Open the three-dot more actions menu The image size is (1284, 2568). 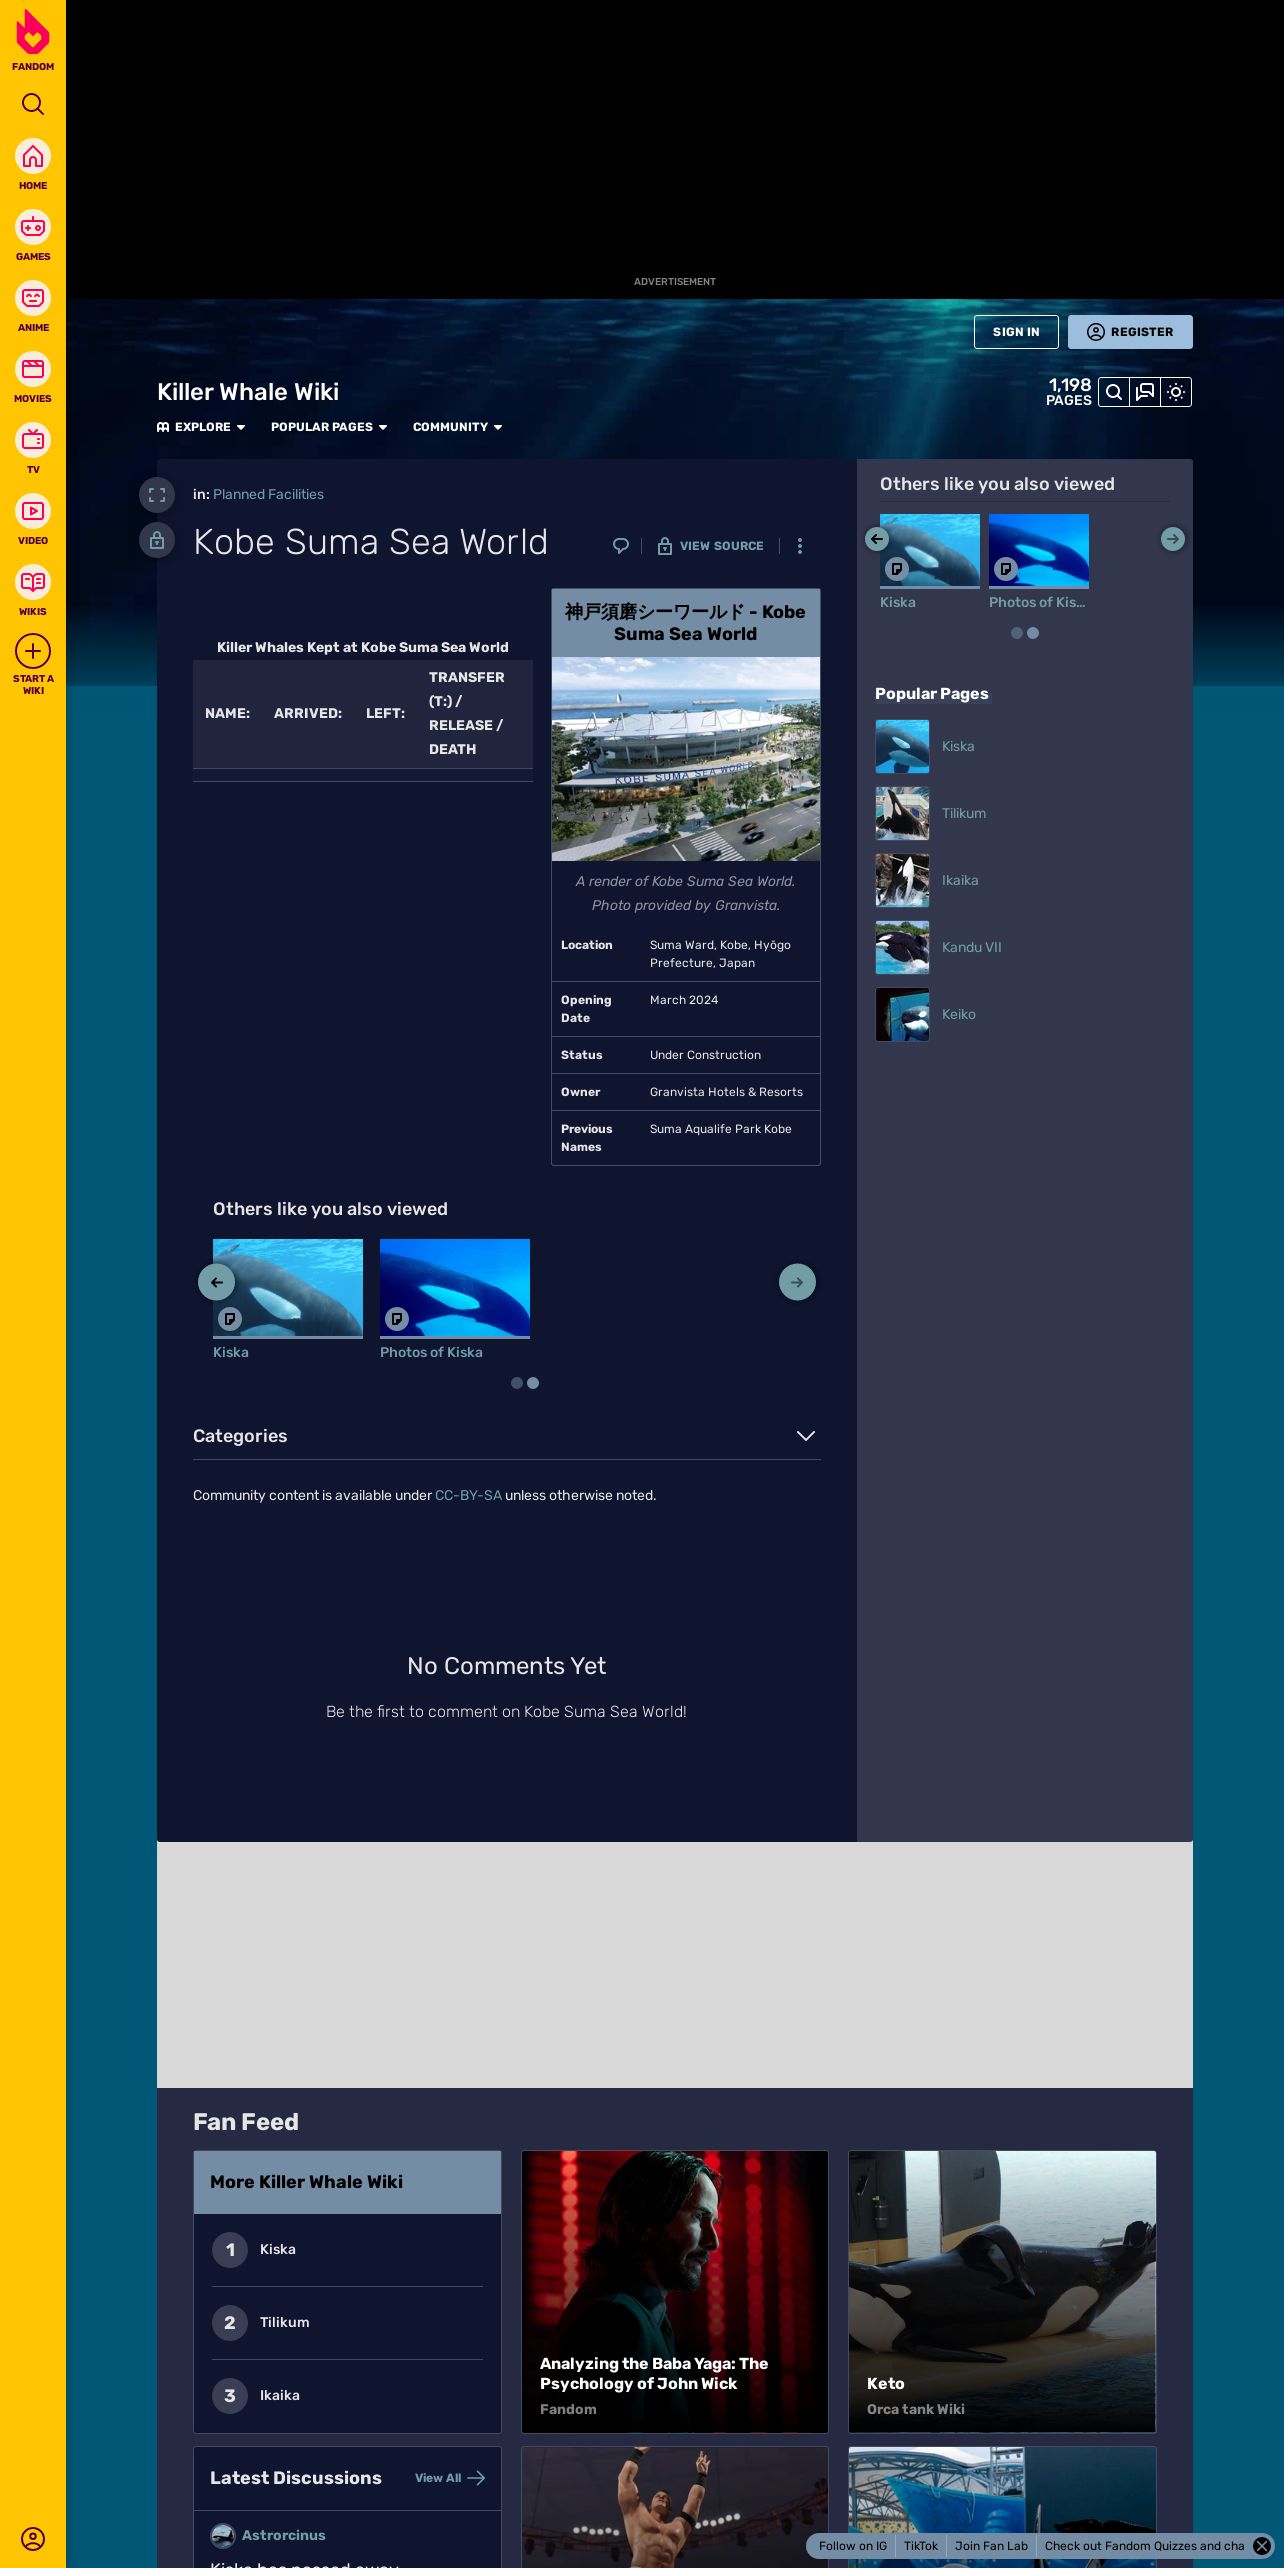(799, 546)
